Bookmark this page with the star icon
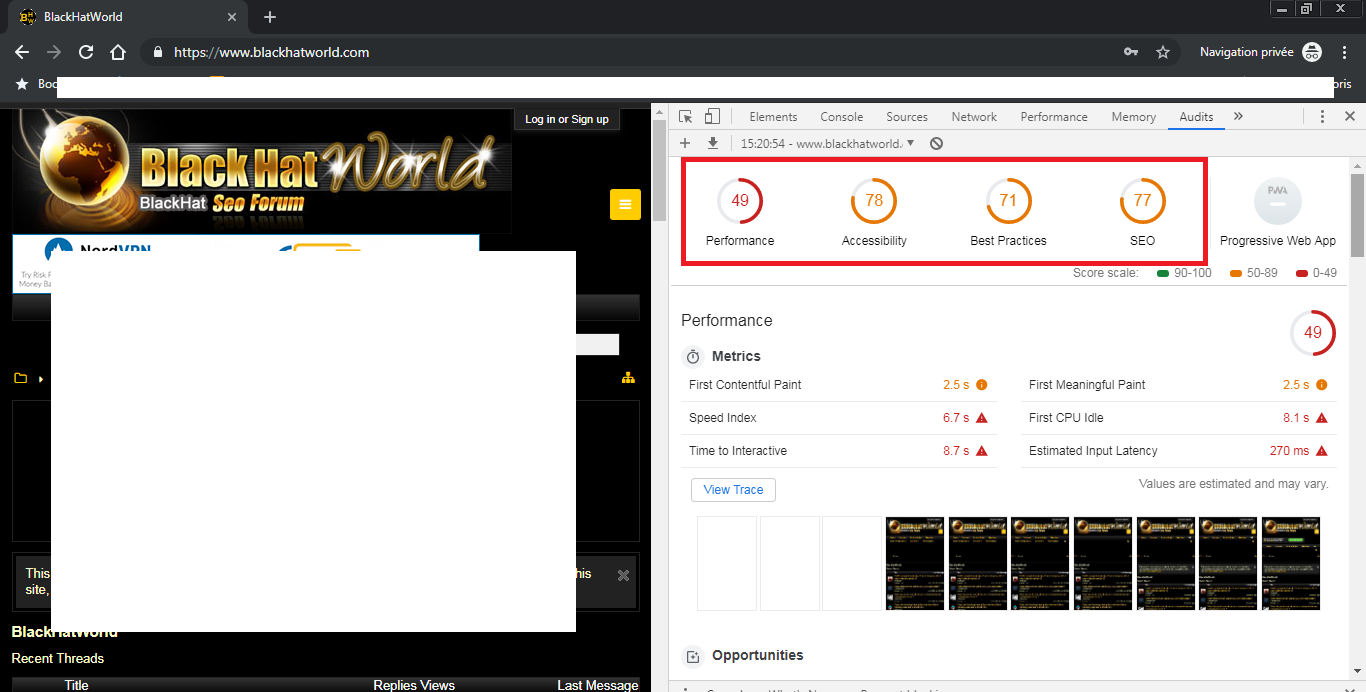This screenshot has height=692, width=1366. click(x=1163, y=52)
